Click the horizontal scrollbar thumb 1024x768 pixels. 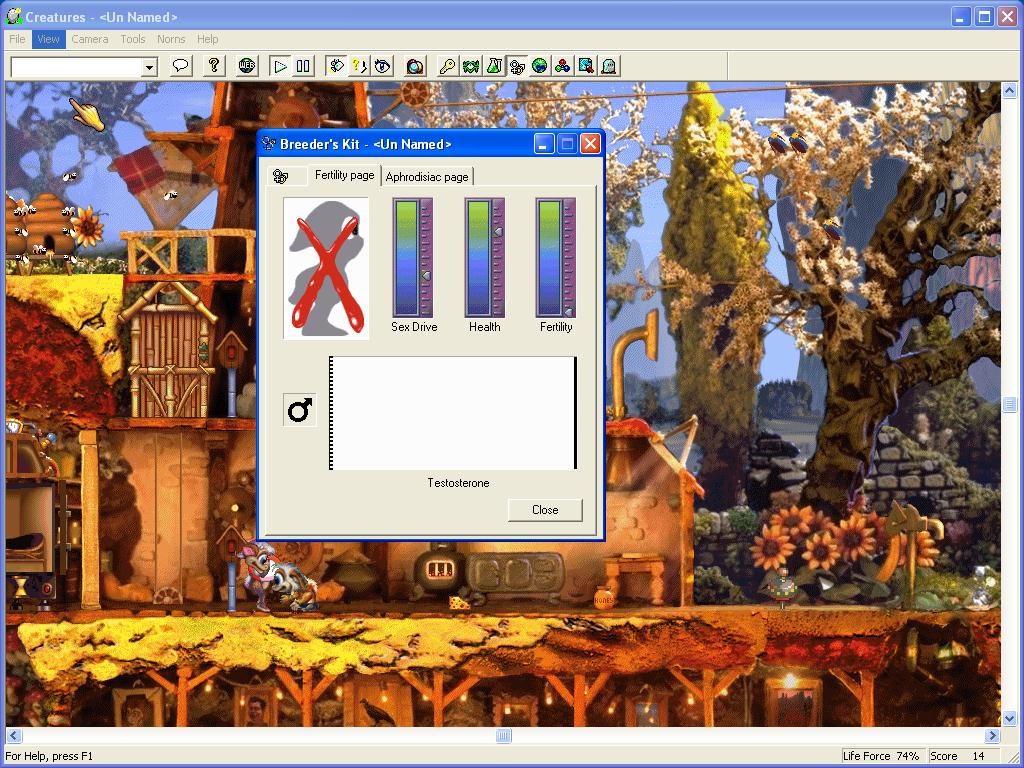(x=504, y=736)
